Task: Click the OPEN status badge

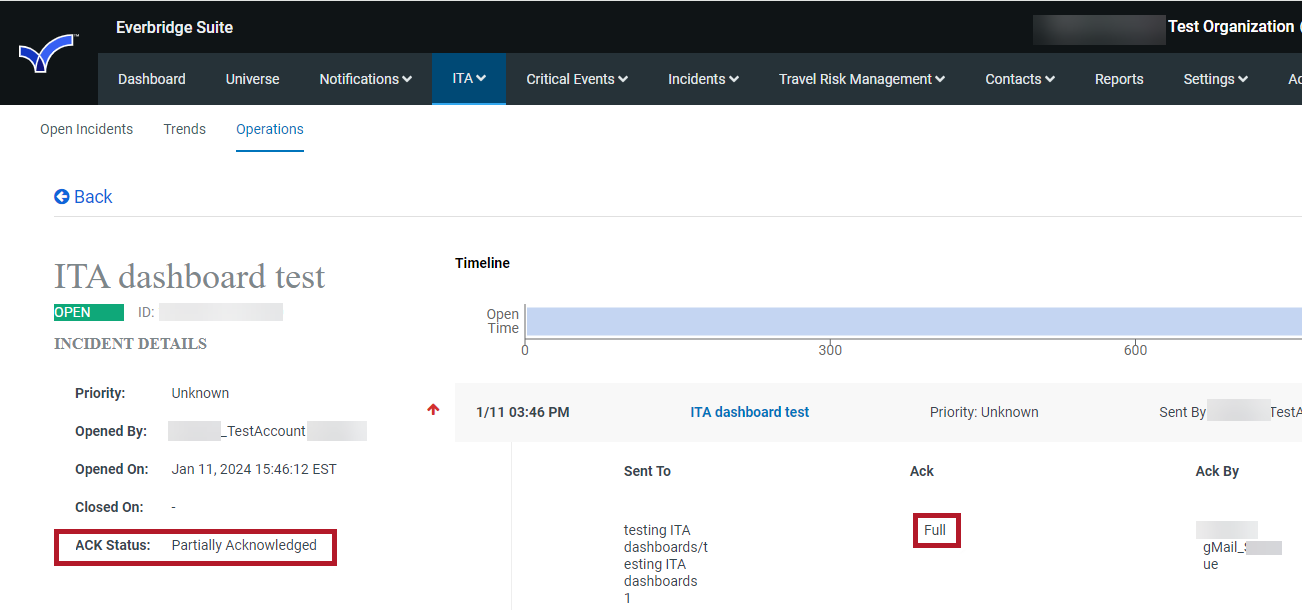Action: 89,313
